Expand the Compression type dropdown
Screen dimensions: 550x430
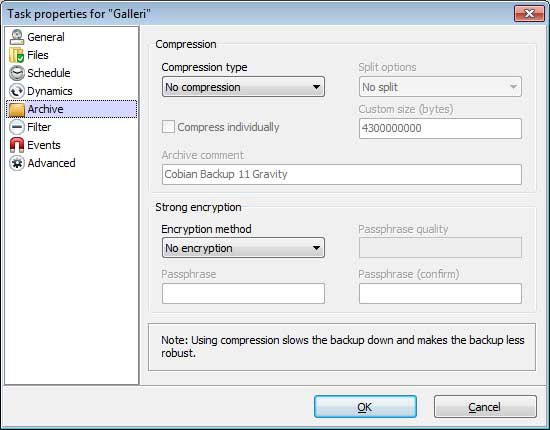click(243, 87)
